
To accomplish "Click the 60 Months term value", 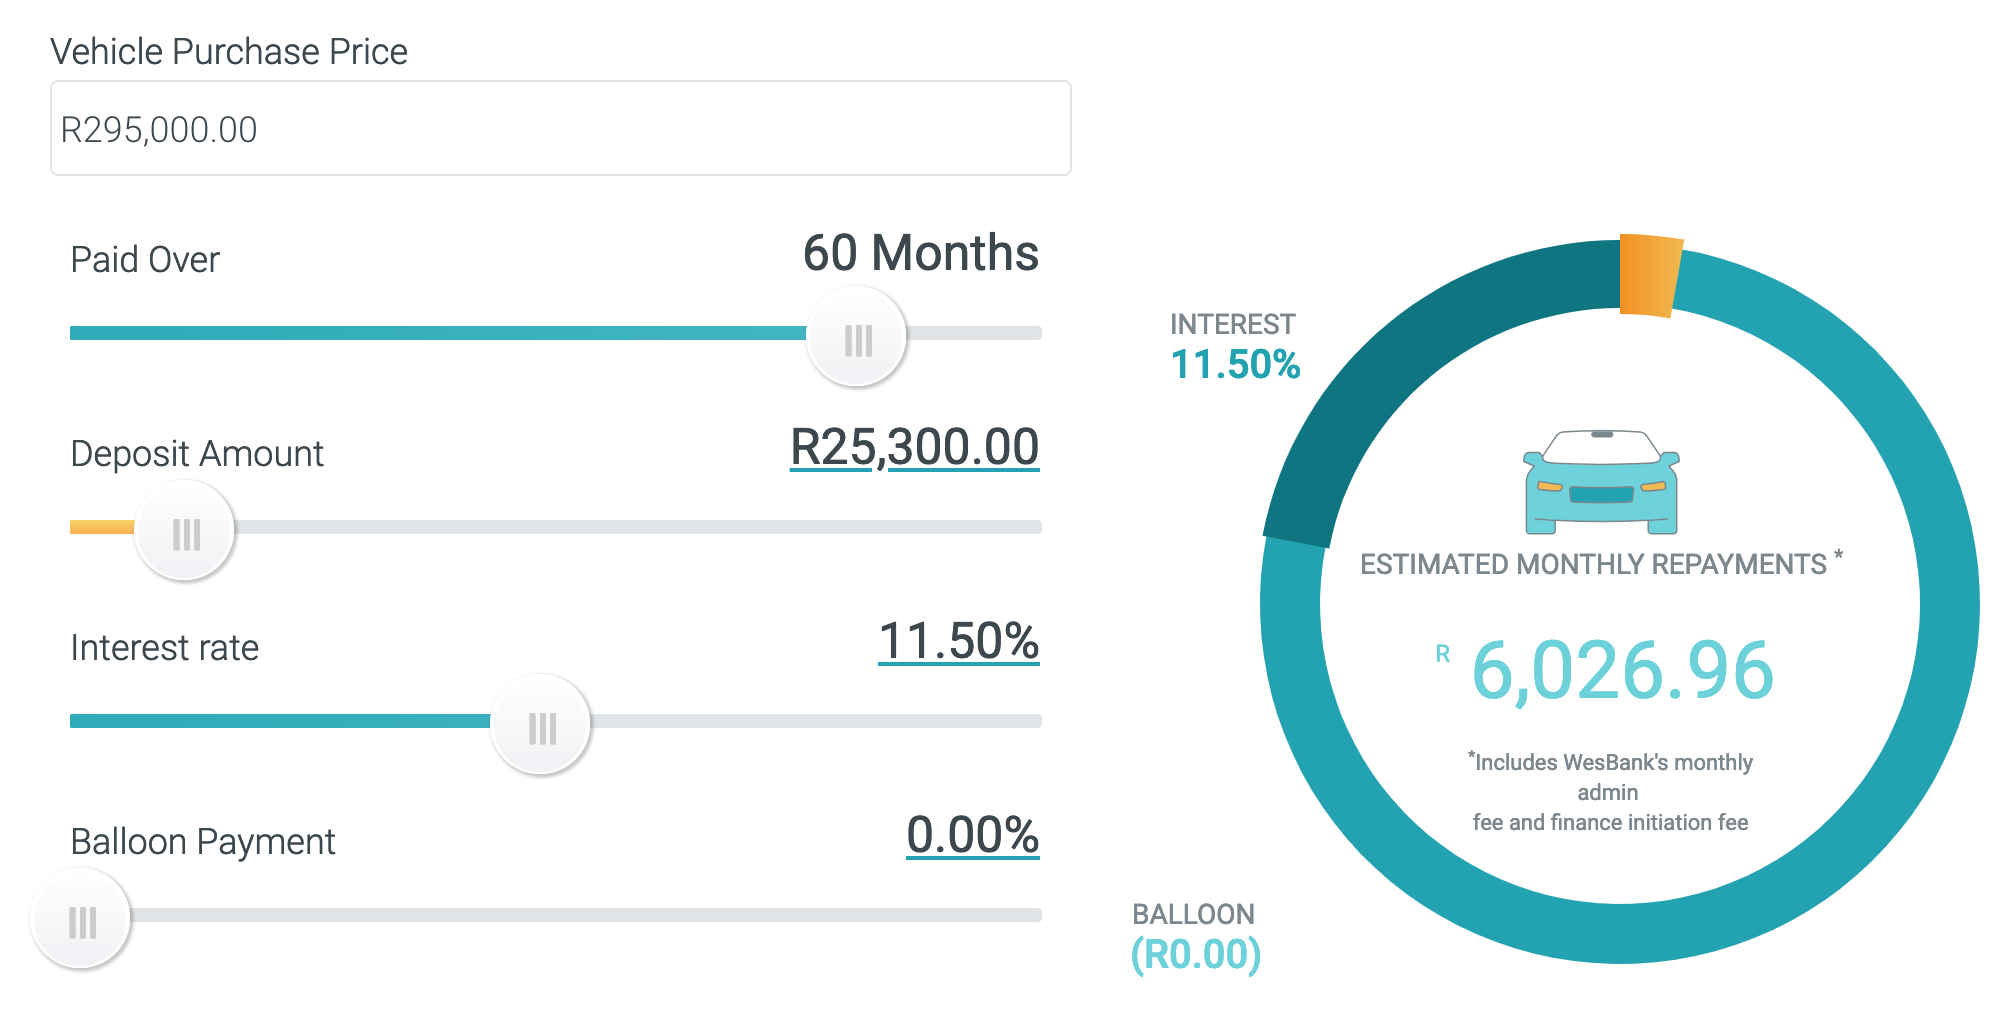I will [920, 253].
